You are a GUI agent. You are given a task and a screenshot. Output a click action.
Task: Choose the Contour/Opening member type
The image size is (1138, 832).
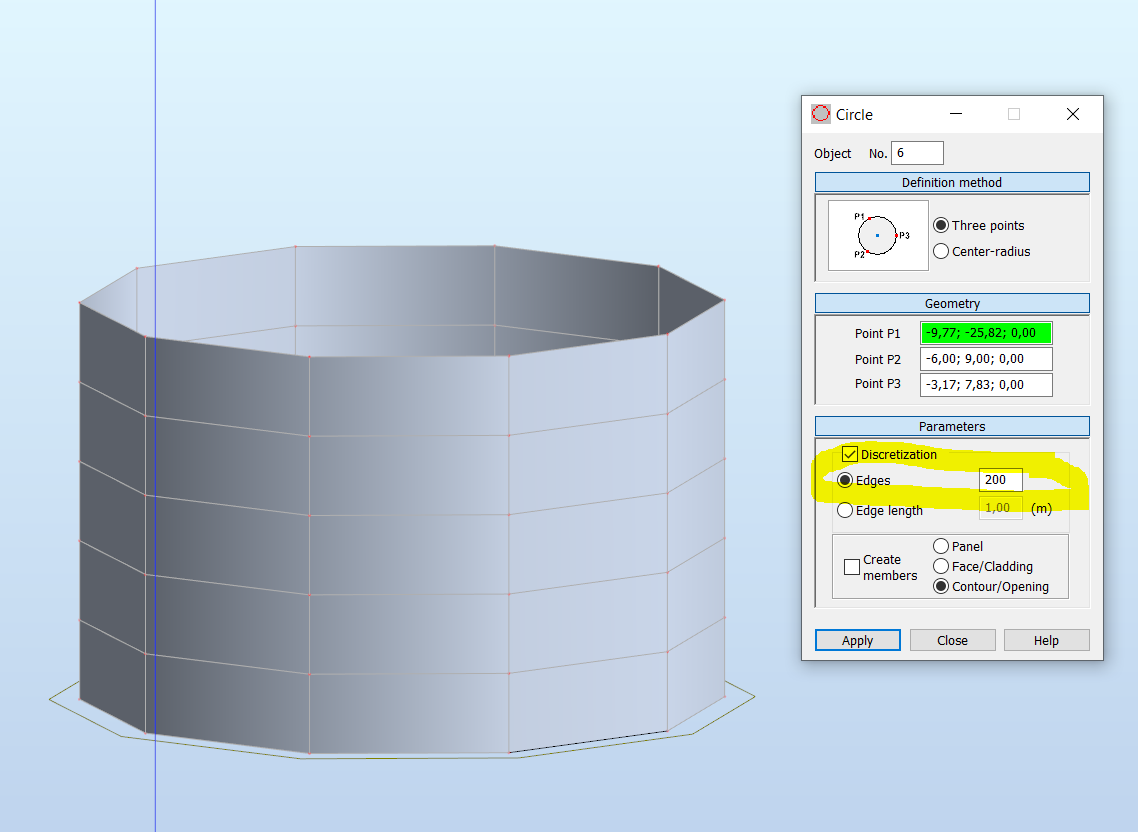click(940, 586)
